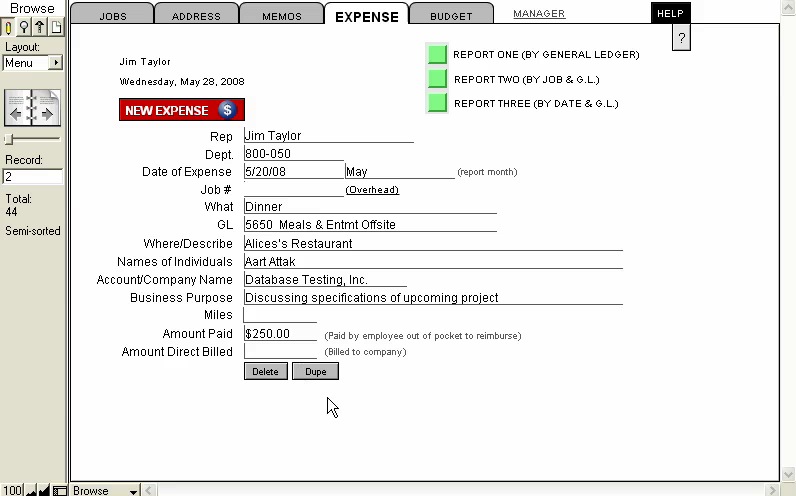The width and height of the screenshot is (796, 496).
Task: Click REPORT TWO (BY JOB & G.L.) label
Action: click(x=526, y=80)
